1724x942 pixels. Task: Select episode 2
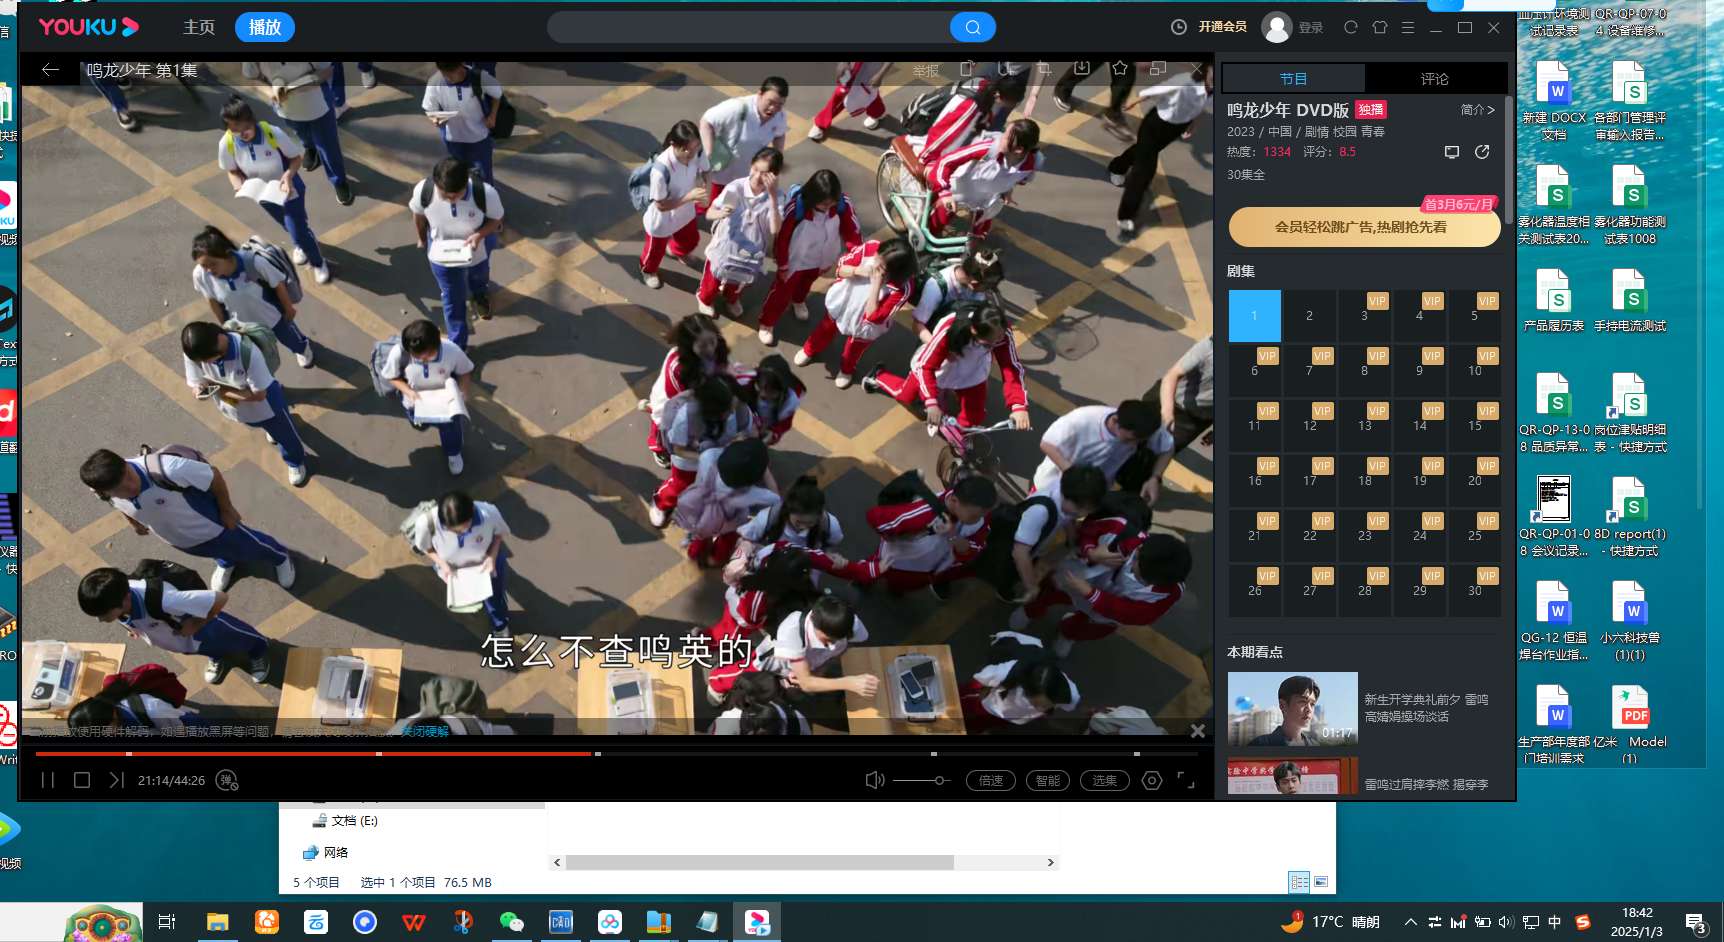pos(1309,316)
